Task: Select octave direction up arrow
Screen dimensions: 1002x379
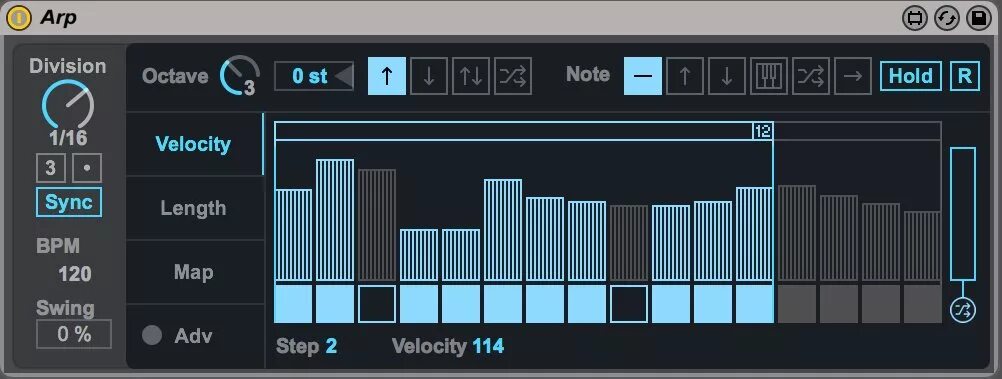Action: coord(387,76)
